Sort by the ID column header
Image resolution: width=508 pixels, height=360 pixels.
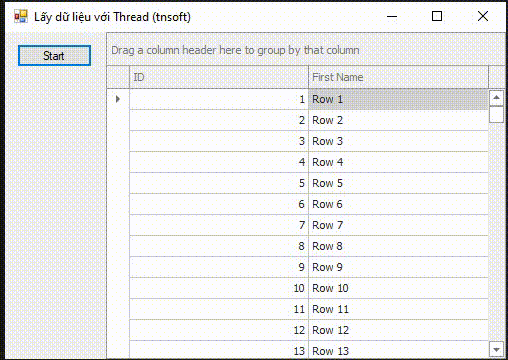point(219,77)
